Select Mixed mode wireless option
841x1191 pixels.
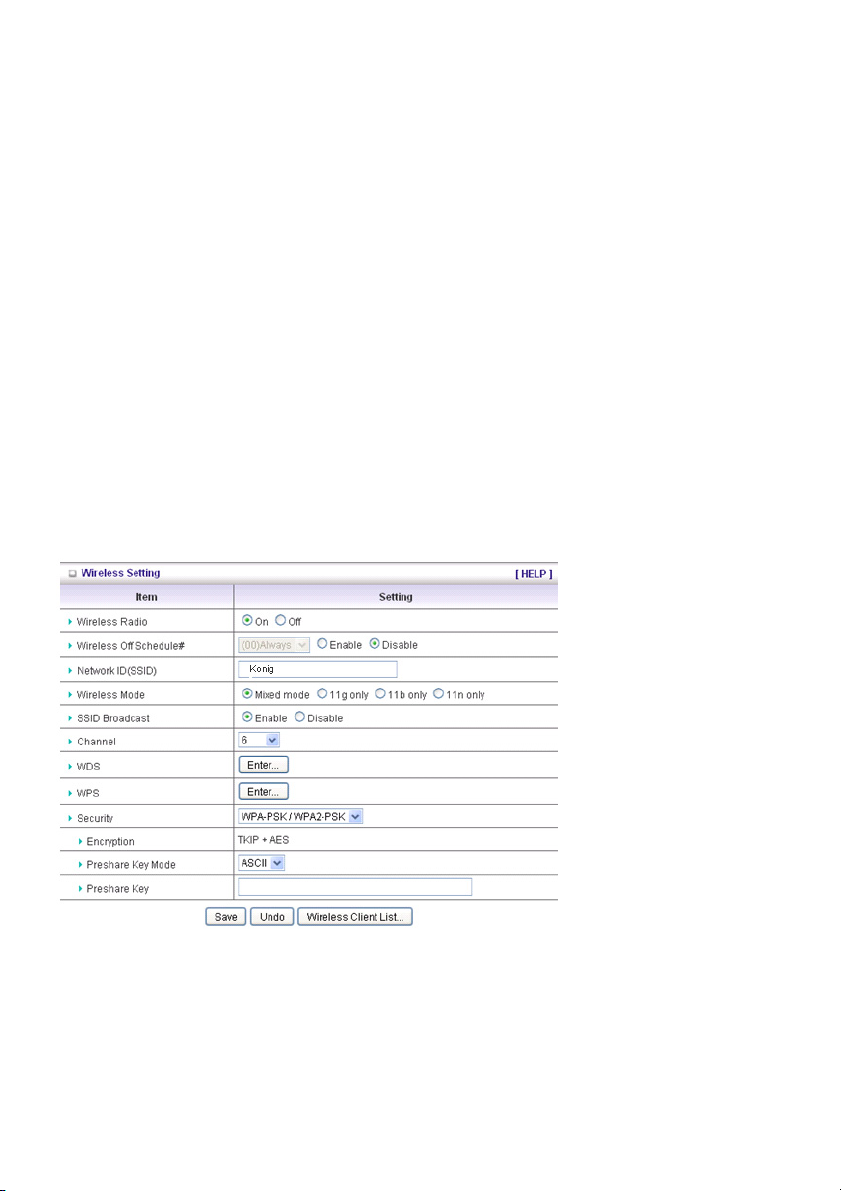[247, 694]
